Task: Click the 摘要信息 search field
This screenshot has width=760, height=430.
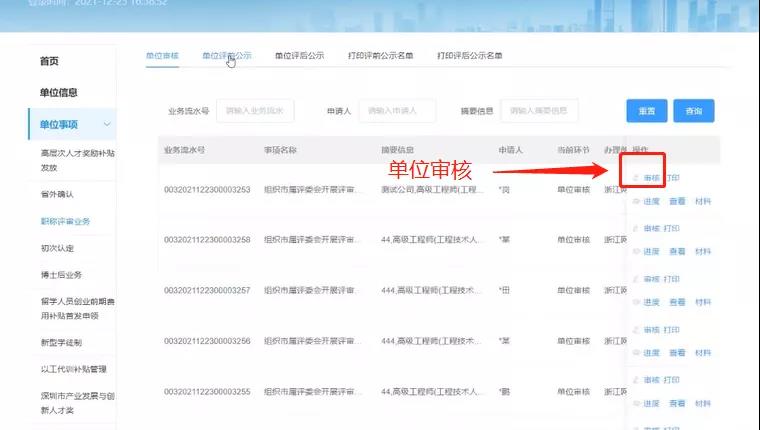Action: click(540, 111)
